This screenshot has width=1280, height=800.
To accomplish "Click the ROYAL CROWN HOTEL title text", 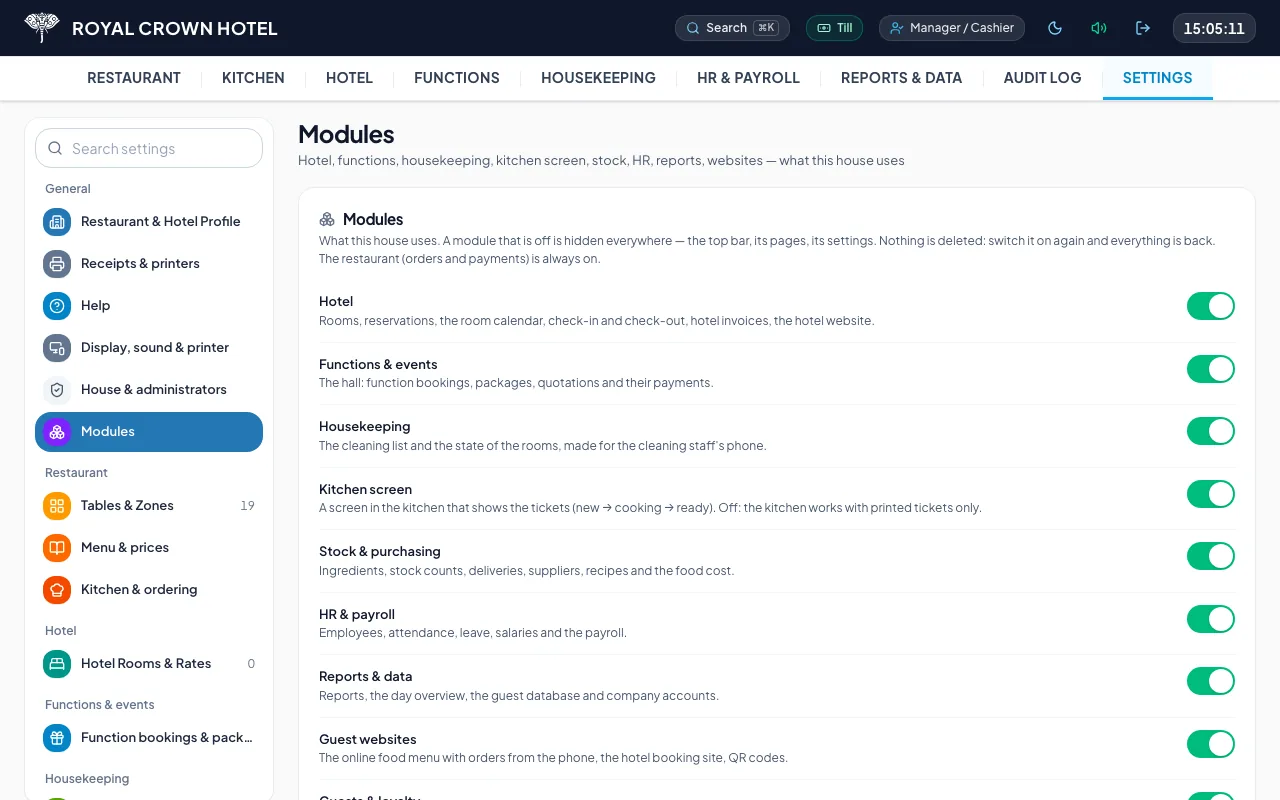I will (175, 29).
